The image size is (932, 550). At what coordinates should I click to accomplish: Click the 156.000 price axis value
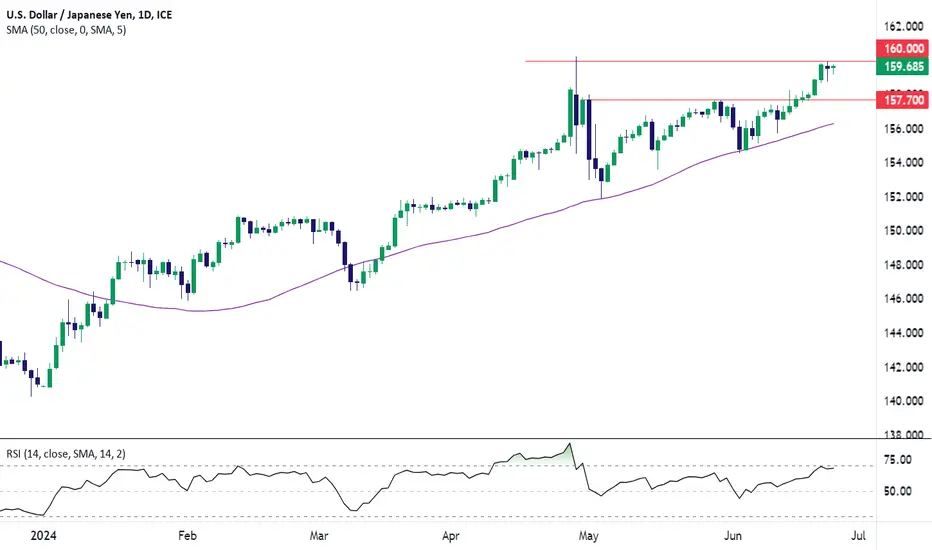click(903, 128)
